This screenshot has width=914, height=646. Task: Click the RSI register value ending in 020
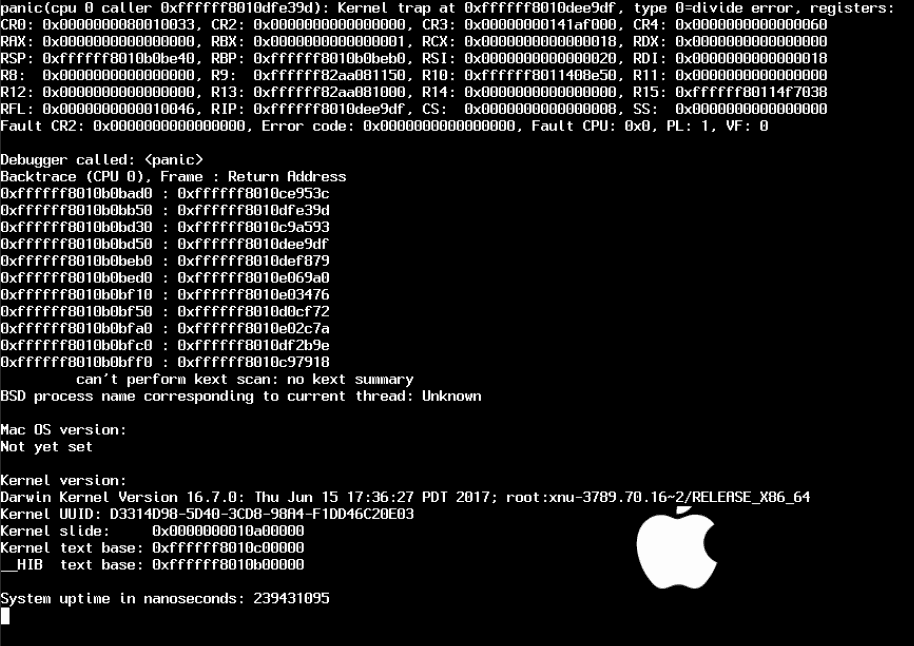540,59
